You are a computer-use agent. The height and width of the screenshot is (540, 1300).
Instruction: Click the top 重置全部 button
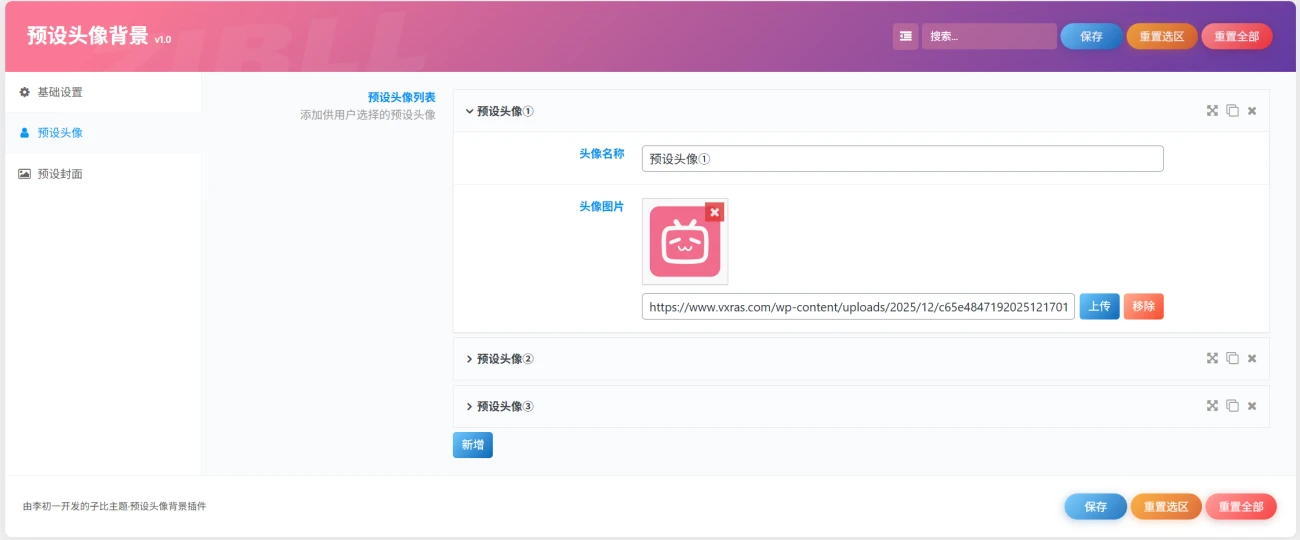point(1237,36)
